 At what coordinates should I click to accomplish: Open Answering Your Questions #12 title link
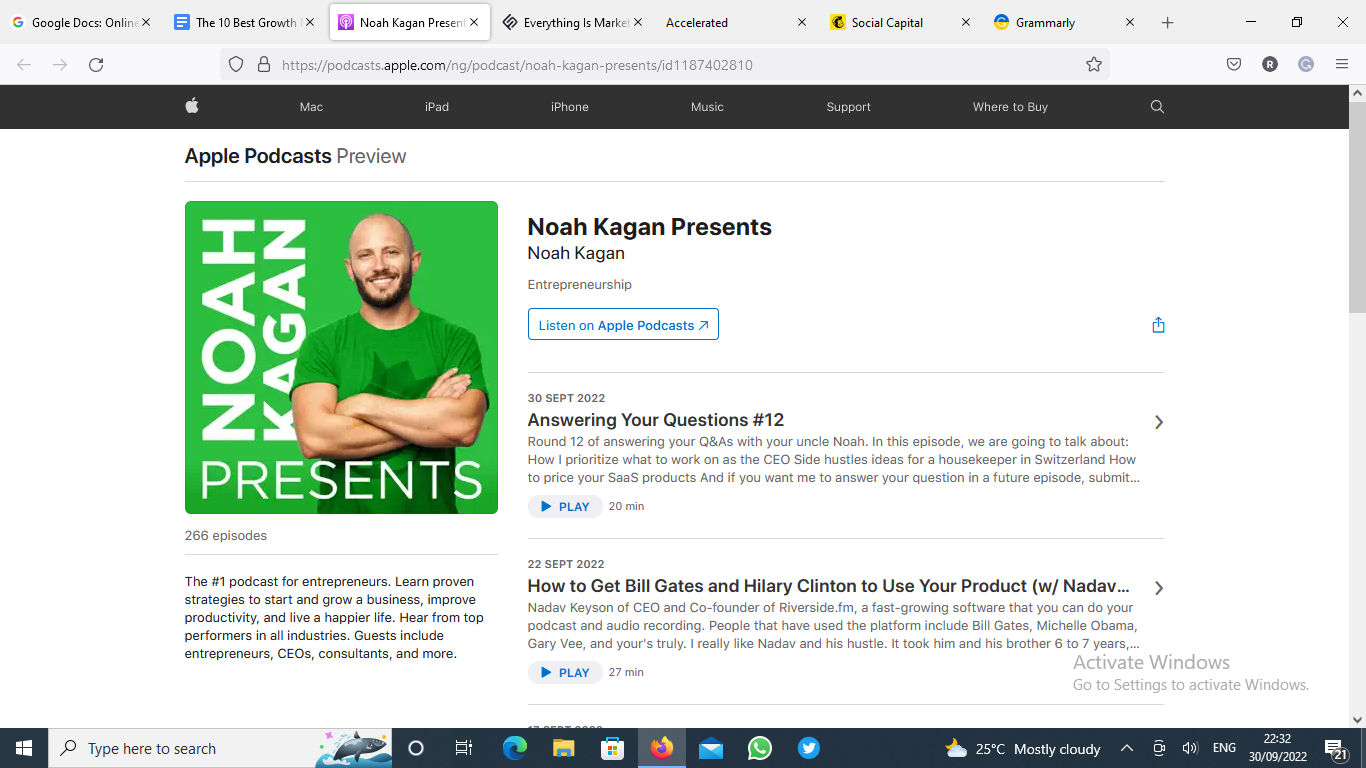pyautogui.click(x=656, y=420)
